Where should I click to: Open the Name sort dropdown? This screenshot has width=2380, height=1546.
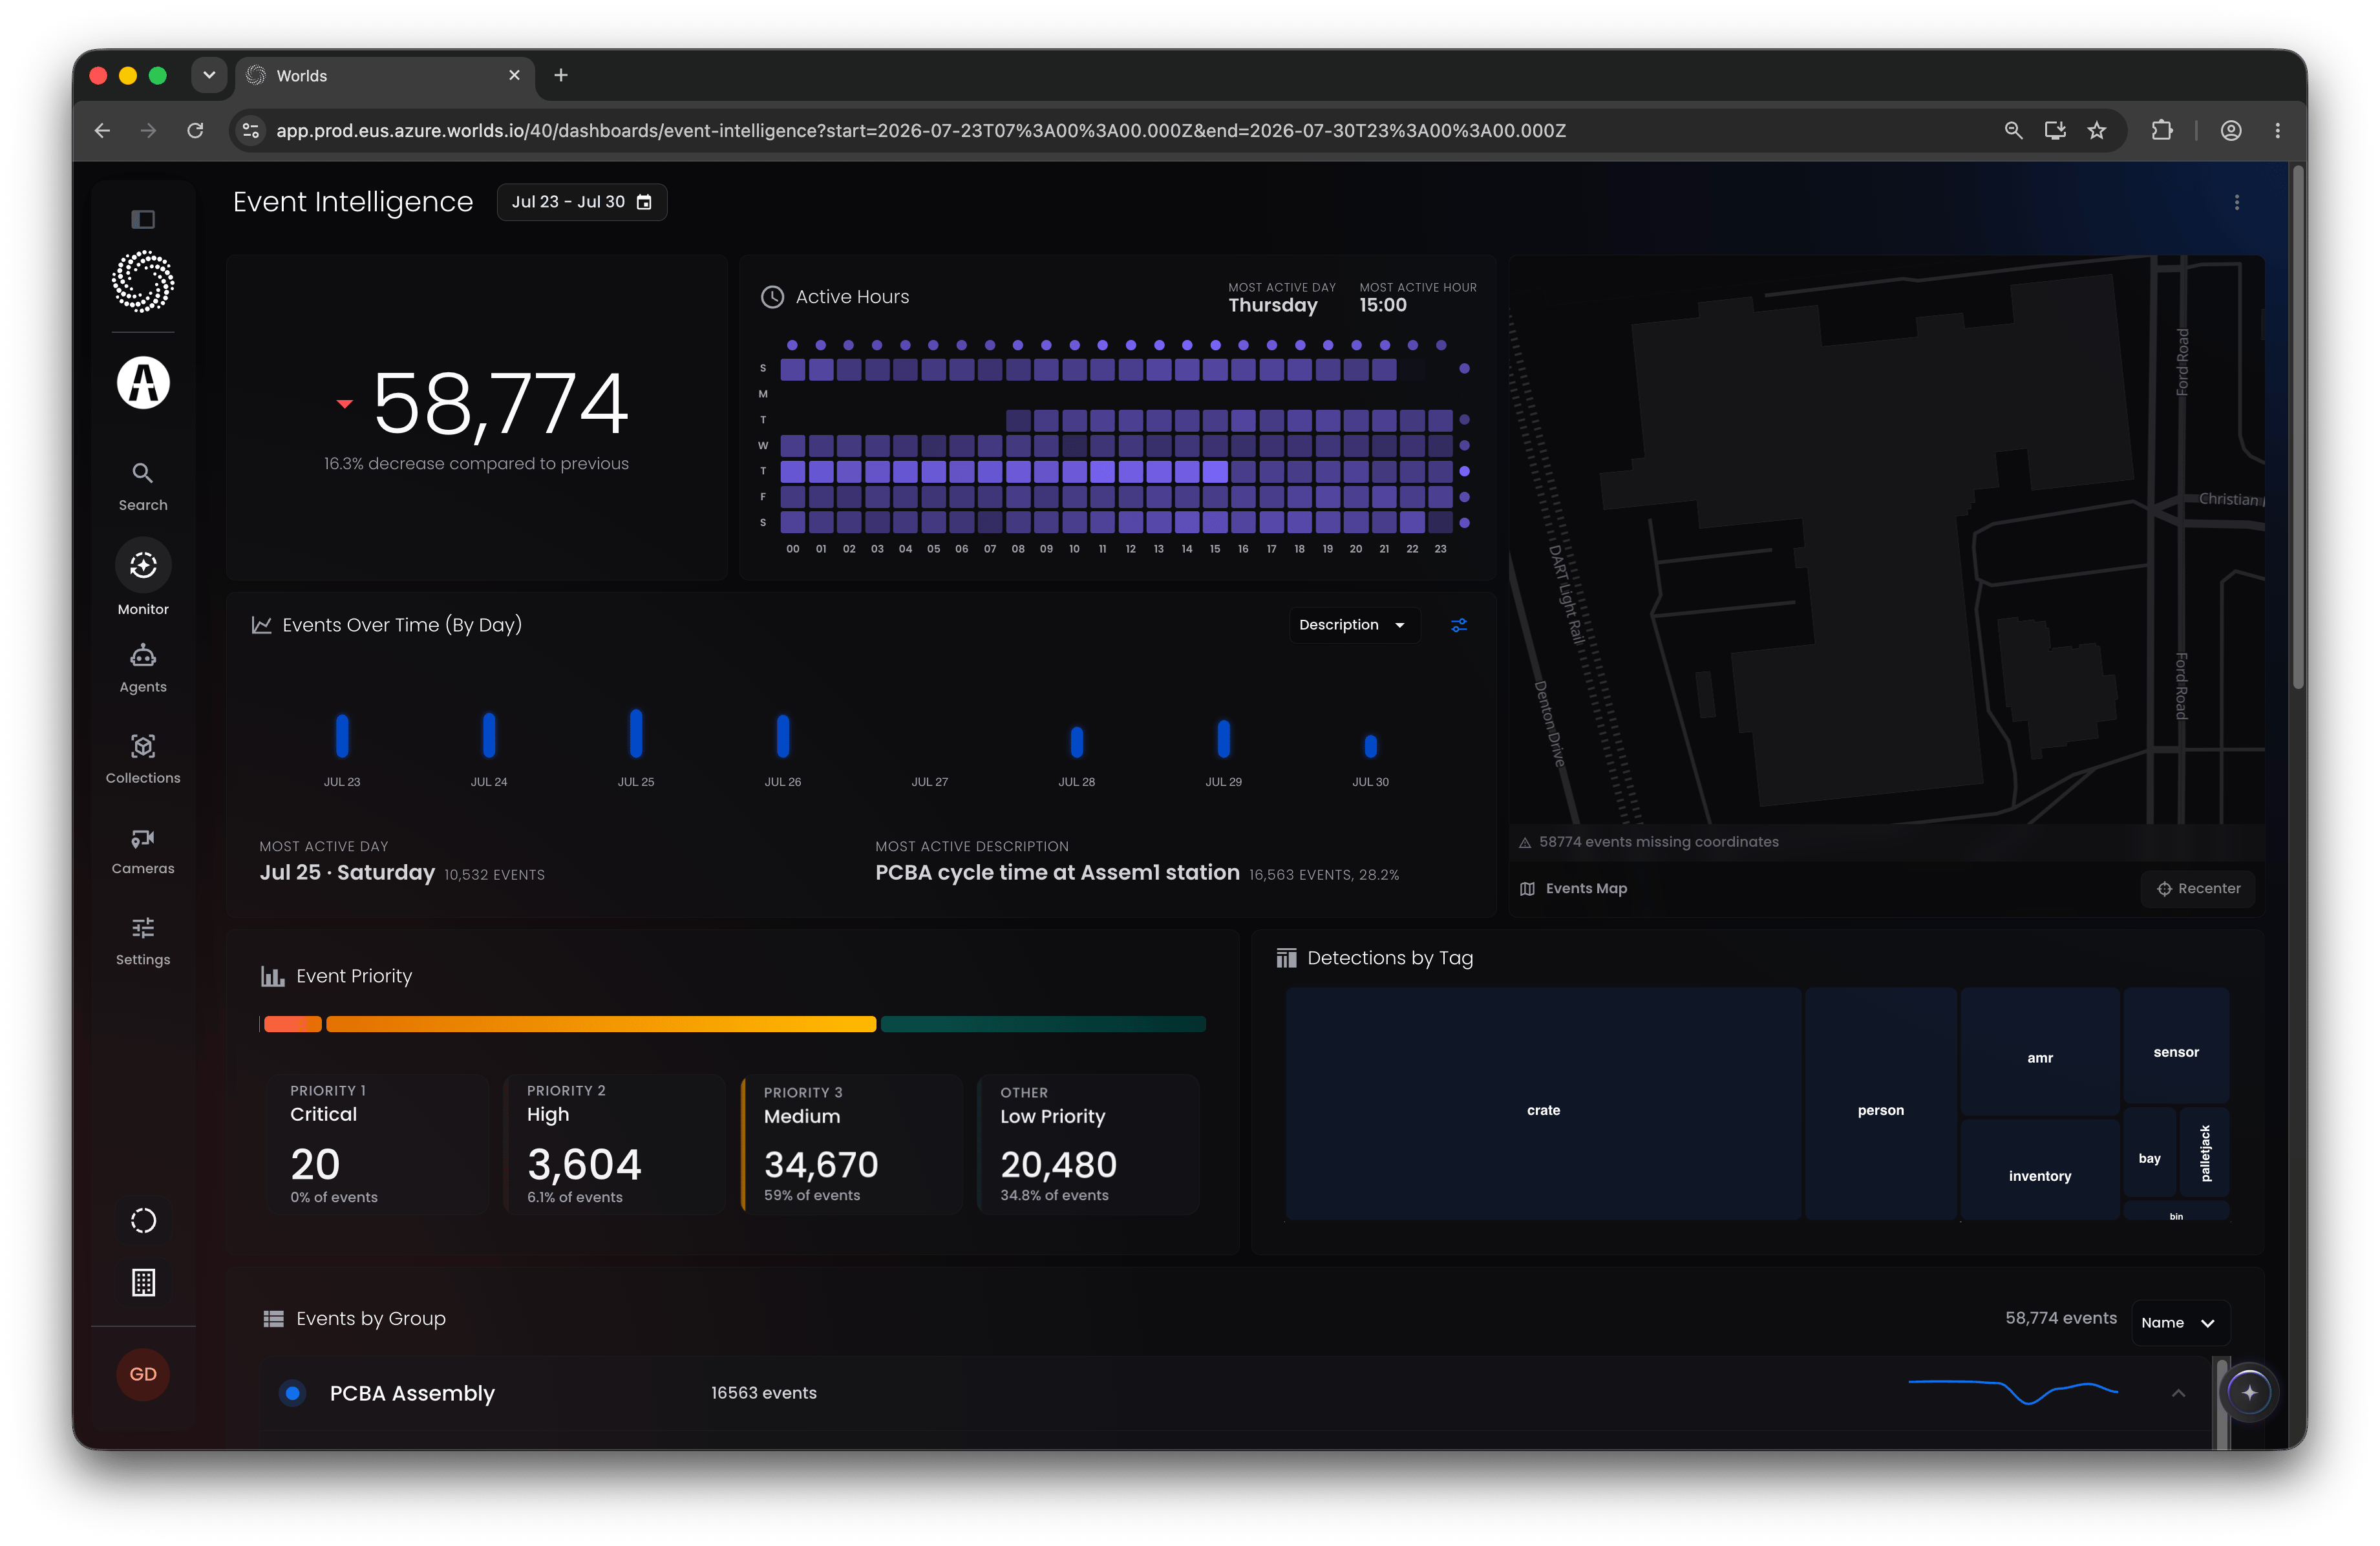2180,1322
